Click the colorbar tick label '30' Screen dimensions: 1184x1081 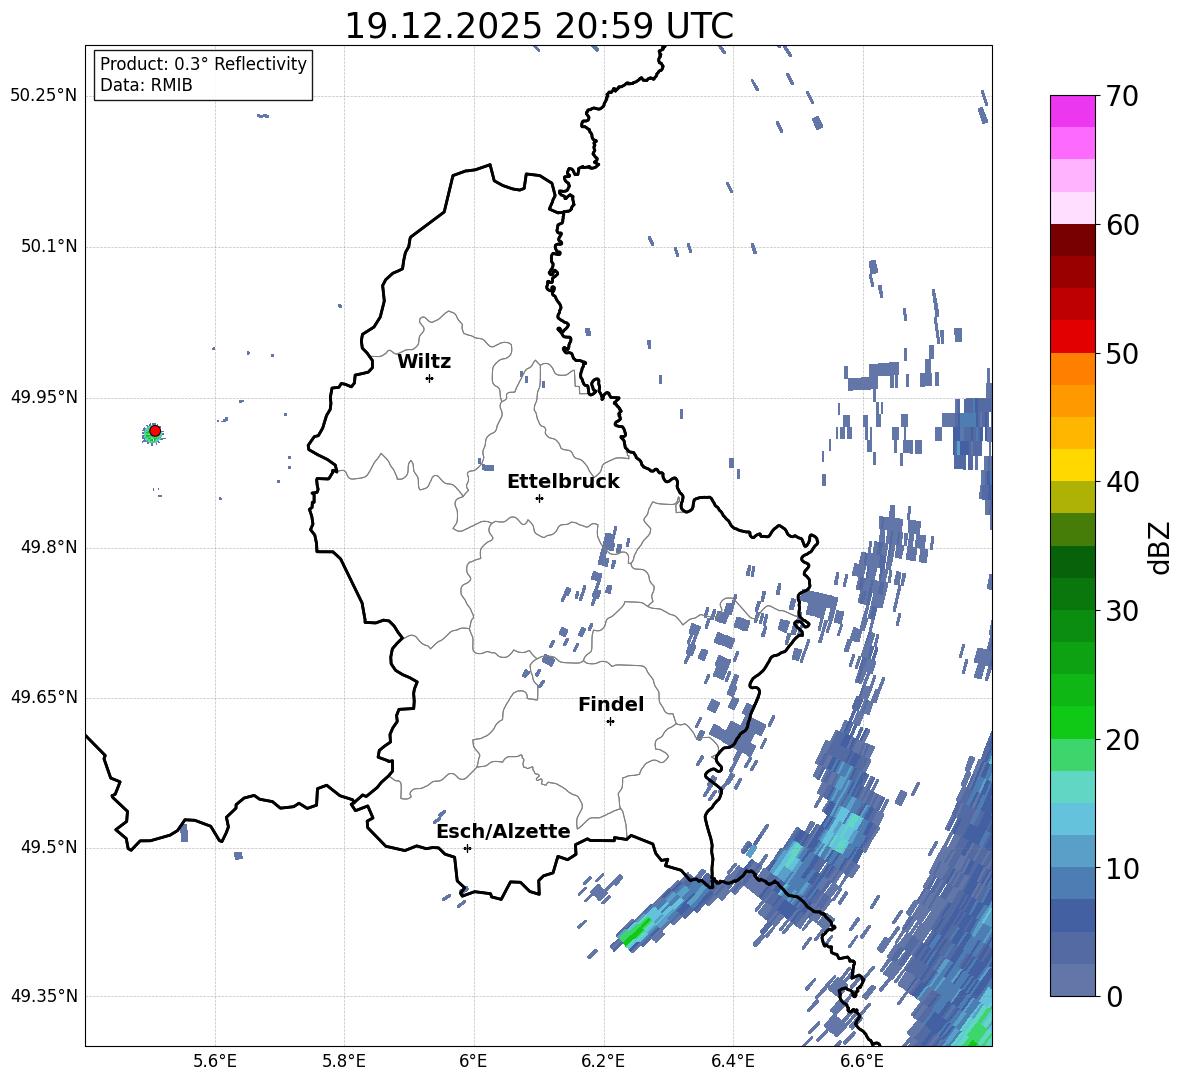pos(1122,611)
